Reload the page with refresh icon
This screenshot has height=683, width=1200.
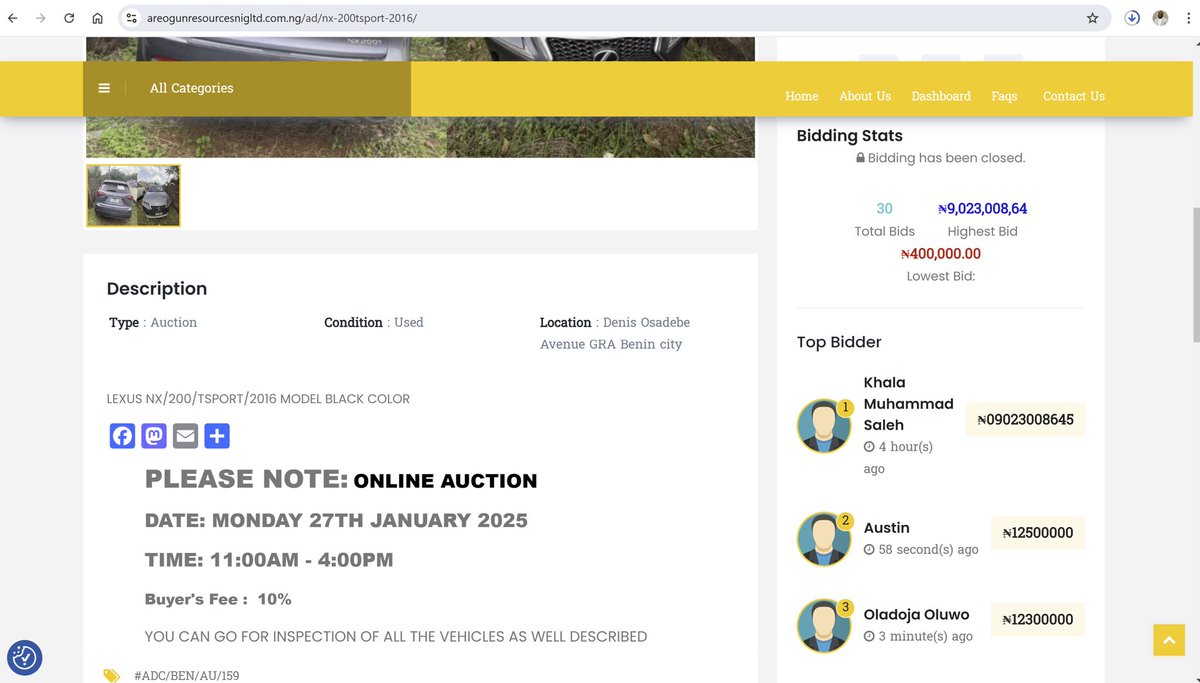(69, 18)
